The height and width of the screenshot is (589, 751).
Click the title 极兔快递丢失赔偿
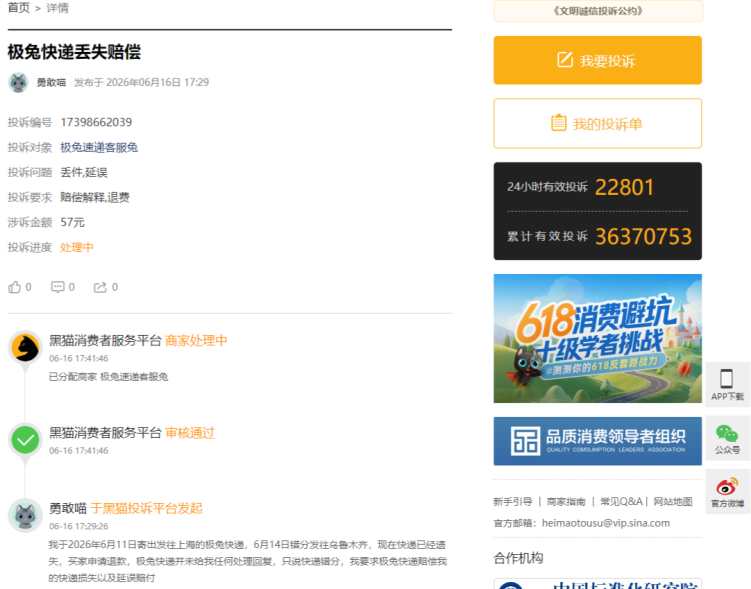click(x=74, y=52)
